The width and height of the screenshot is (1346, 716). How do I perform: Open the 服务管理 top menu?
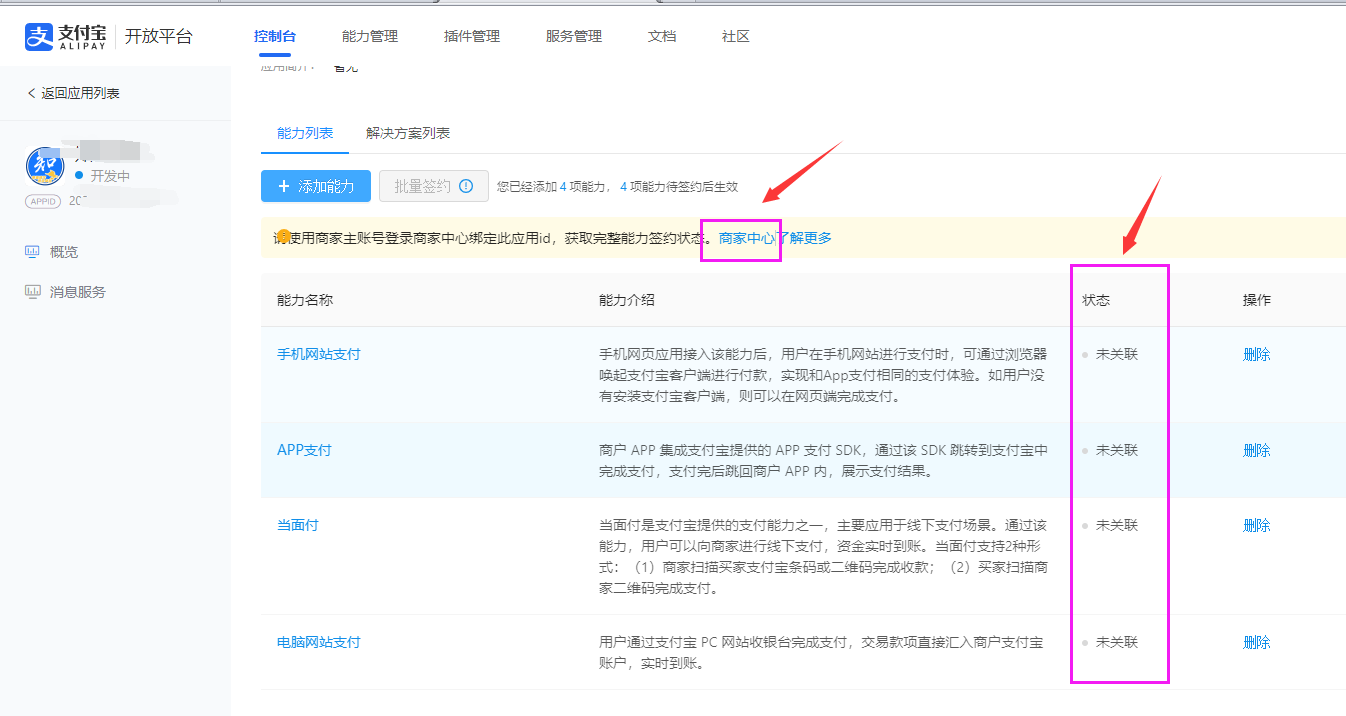coord(574,36)
